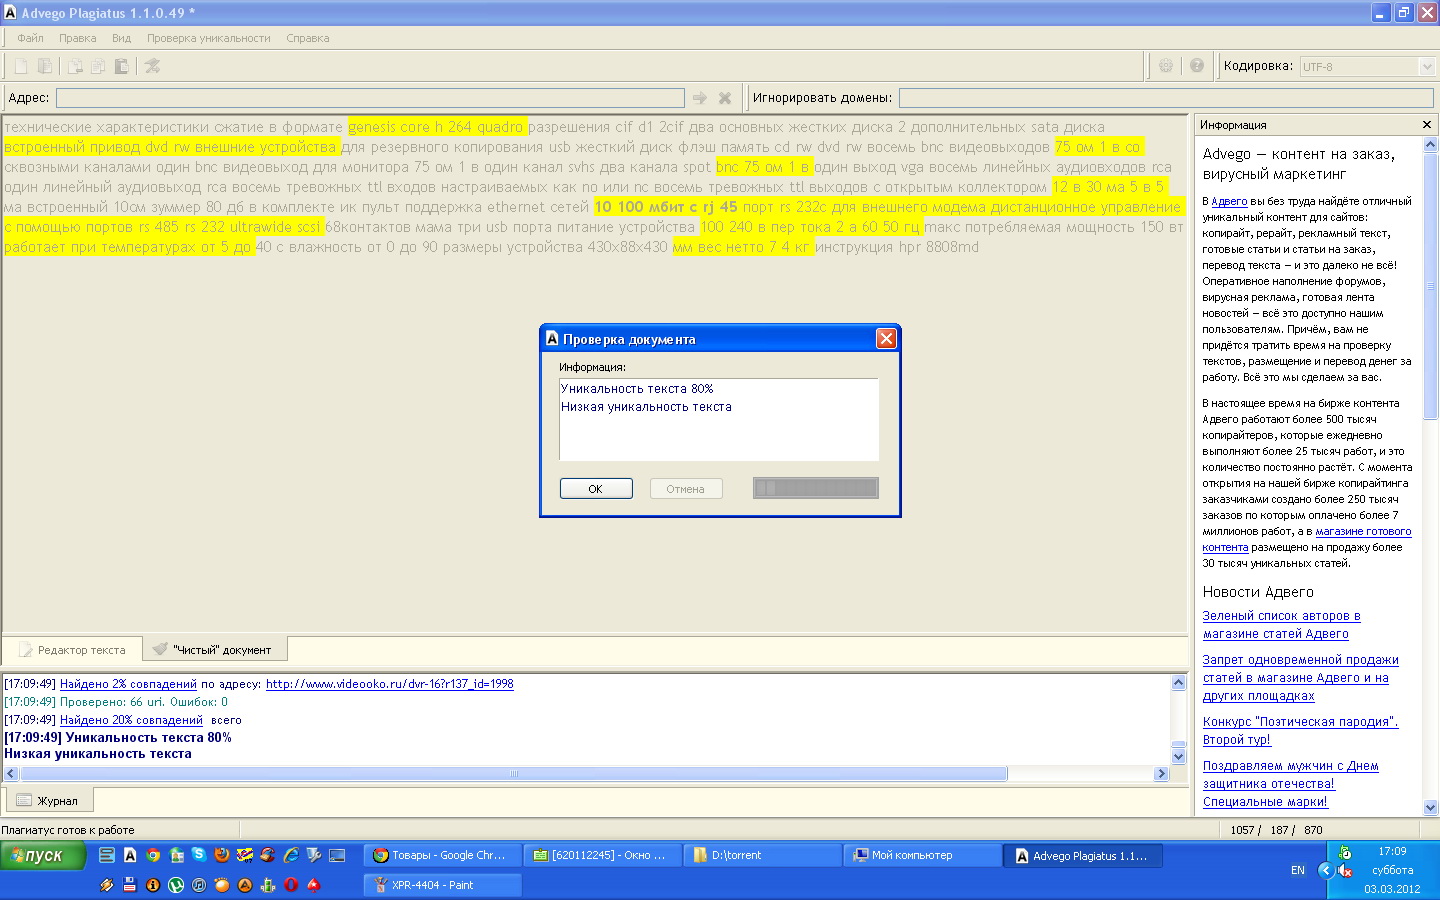The width and height of the screenshot is (1440, 900).
Task: Click the log vertical scrollbar up arrow
Action: pos(1178,683)
